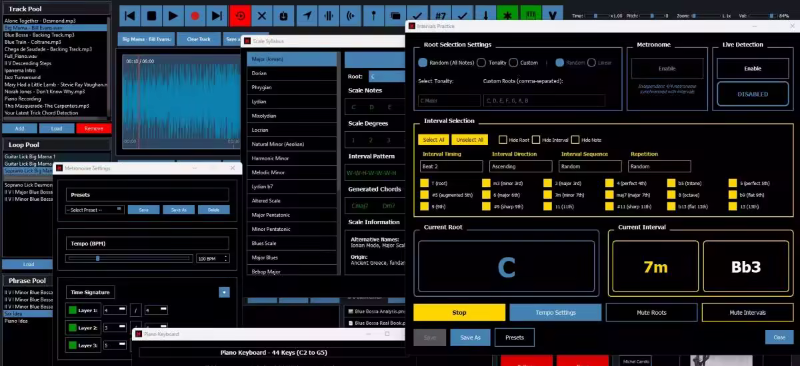The width and height of the screenshot is (800, 366).
Task: Toggle the green Layer 1 indicator in Metronome Settings
Action: tap(72, 310)
